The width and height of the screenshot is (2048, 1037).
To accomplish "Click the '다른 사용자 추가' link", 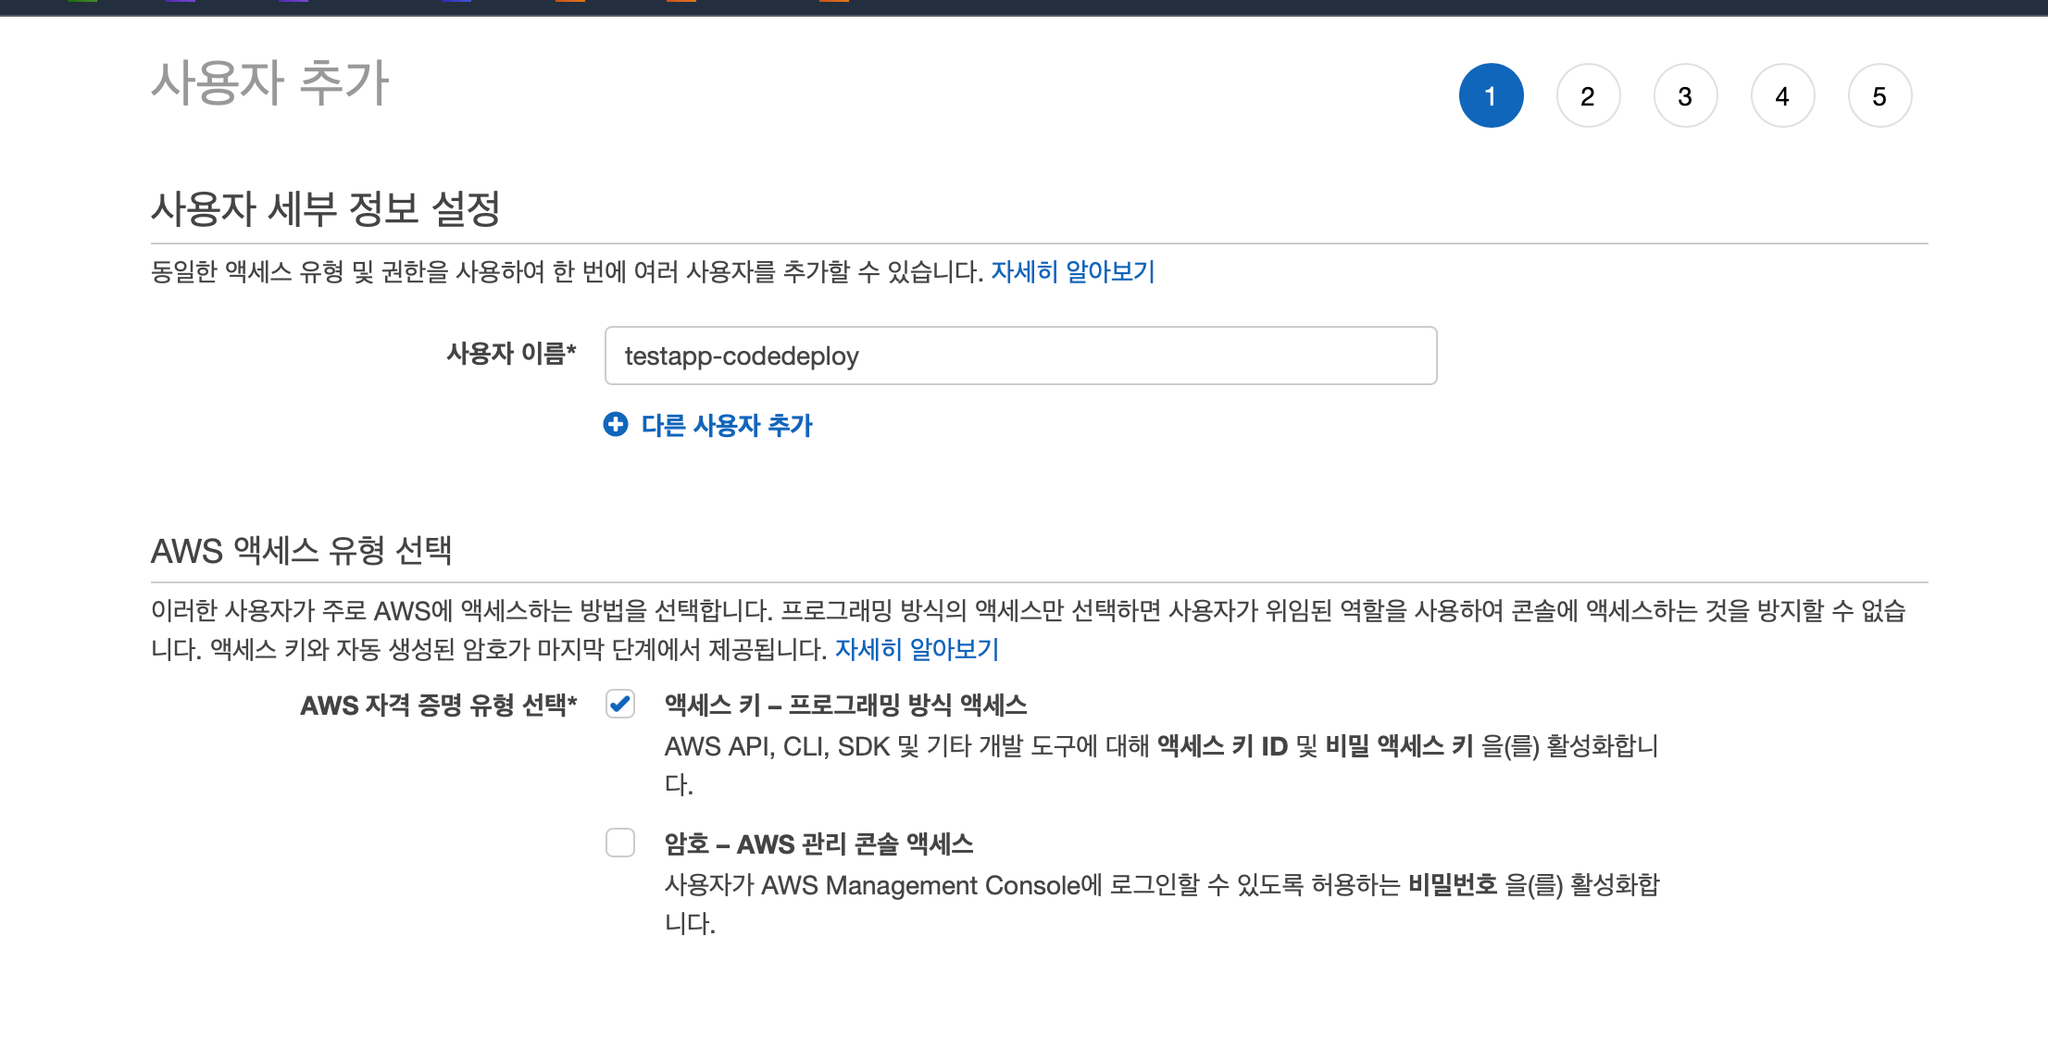I will point(727,425).
